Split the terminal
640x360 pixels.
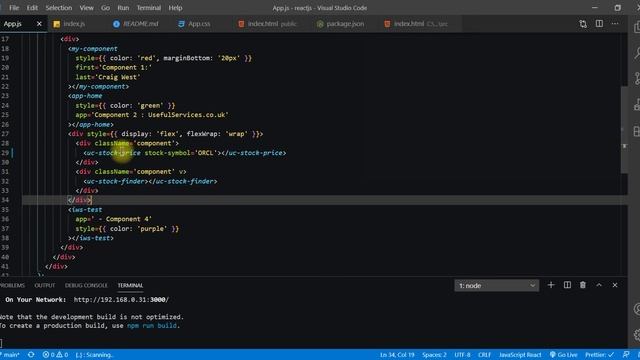click(x=567, y=285)
